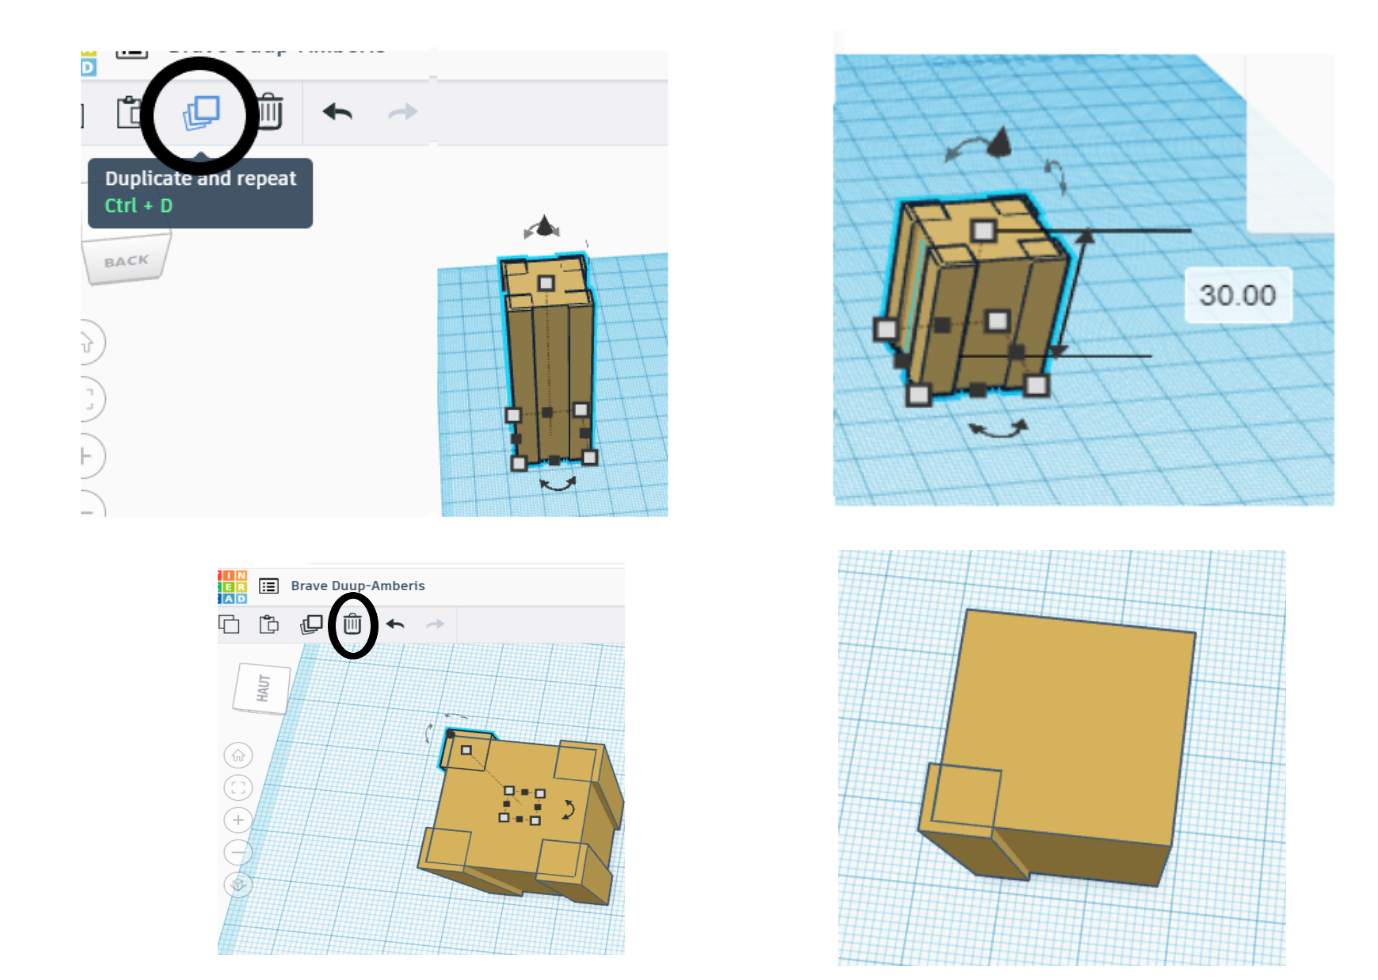Click the Redo arrow icon
This screenshot has height=980, width=1378.
[402, 112]
